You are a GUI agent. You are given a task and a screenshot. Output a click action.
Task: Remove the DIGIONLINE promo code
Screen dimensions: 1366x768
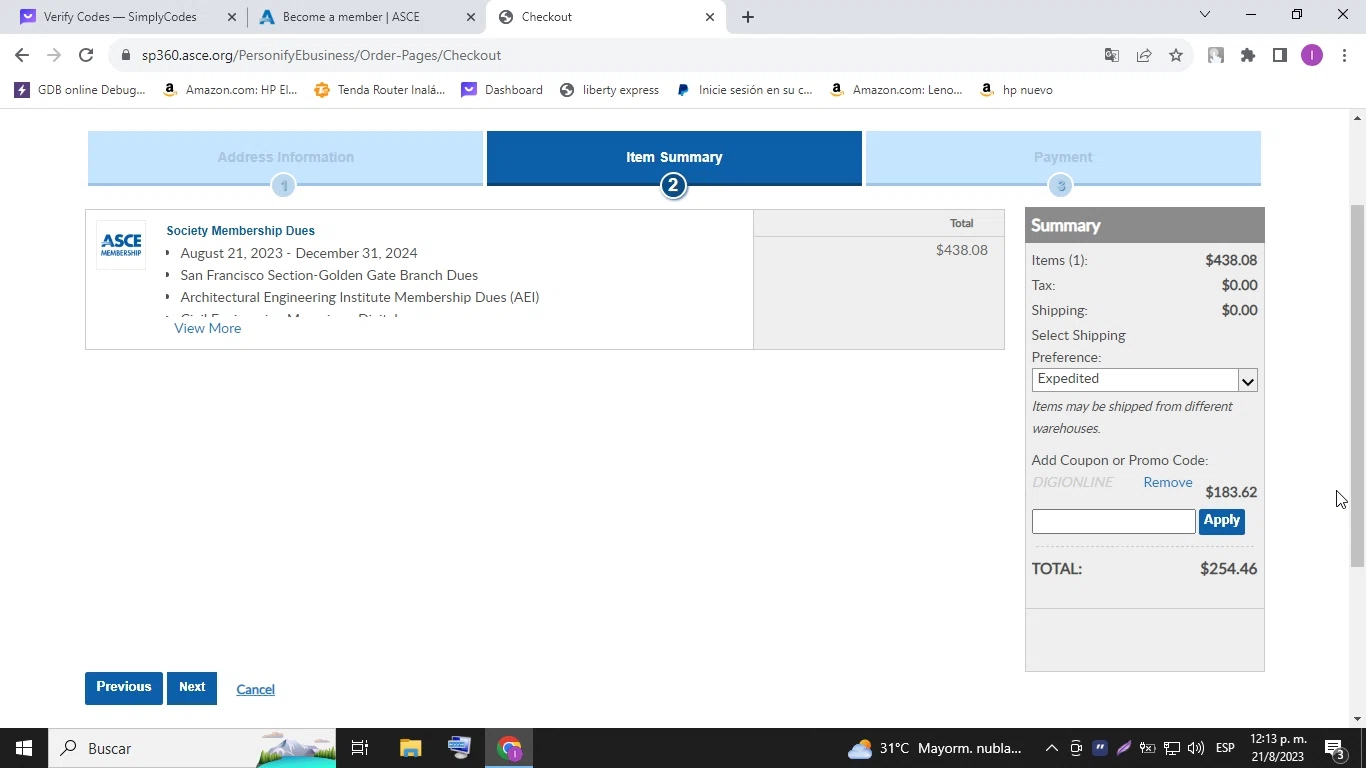pyautogui.click(x=1168, y=482)
